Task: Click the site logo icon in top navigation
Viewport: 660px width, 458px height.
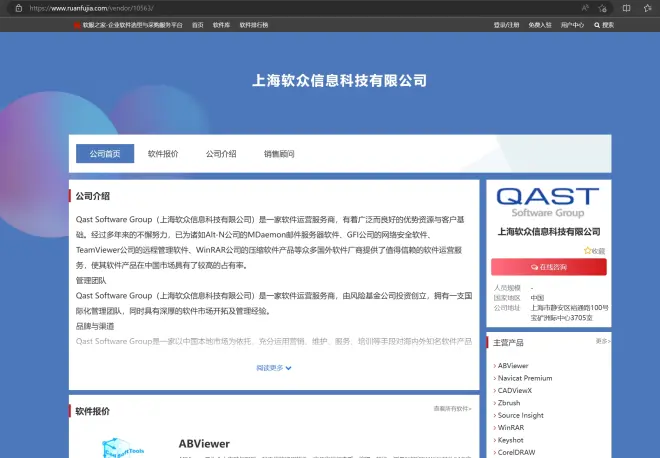Action: pyautogui.click(x=77, y=24)
